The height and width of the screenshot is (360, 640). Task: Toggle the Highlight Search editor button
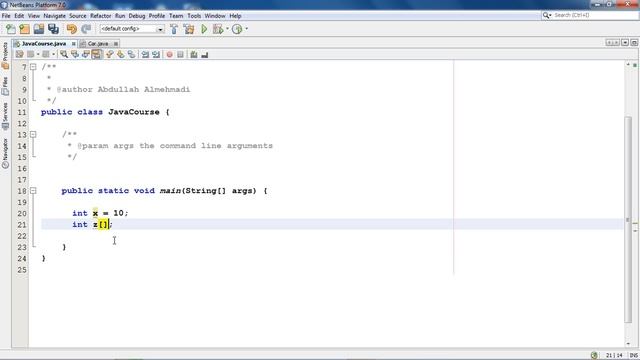(x=96, y=54)
